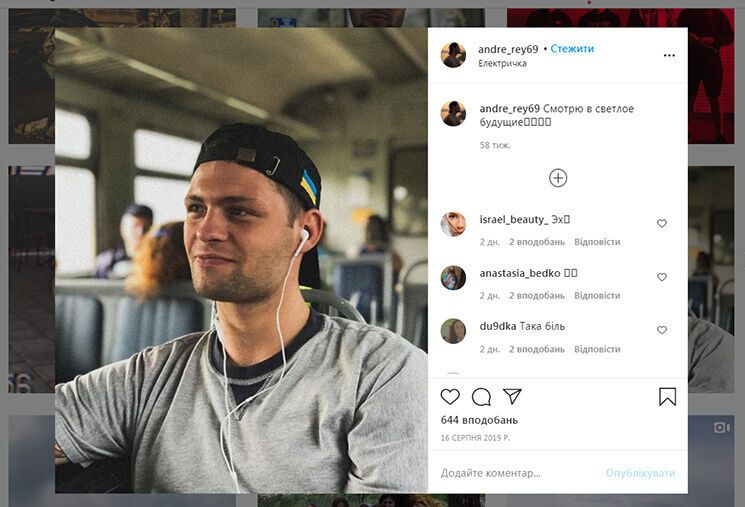The image size is (745, 507).
Task: Save post with the bookmark icon
Action: [x=667, y=397]
